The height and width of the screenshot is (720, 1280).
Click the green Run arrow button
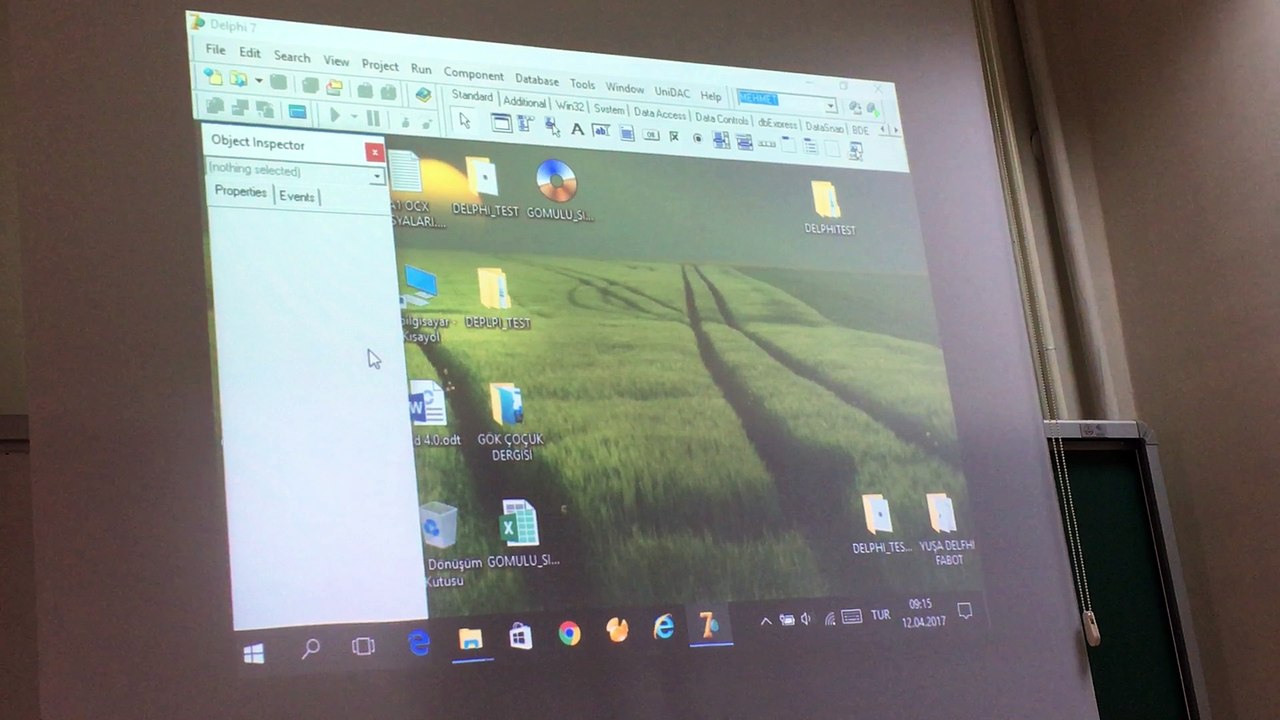pyautogui.click(x=335, y=115)
